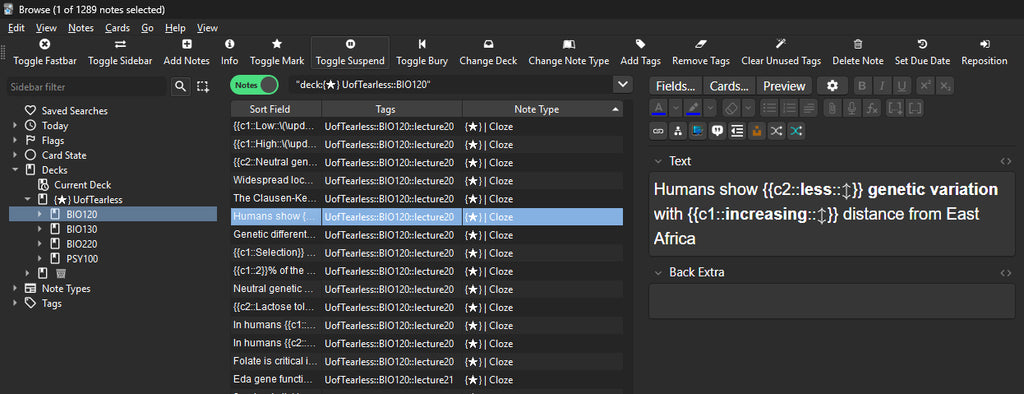The height and width of the screenshot is (394, 1024).
Task: Insert a hyperlink with the link icon
Action: click(658, 131)
